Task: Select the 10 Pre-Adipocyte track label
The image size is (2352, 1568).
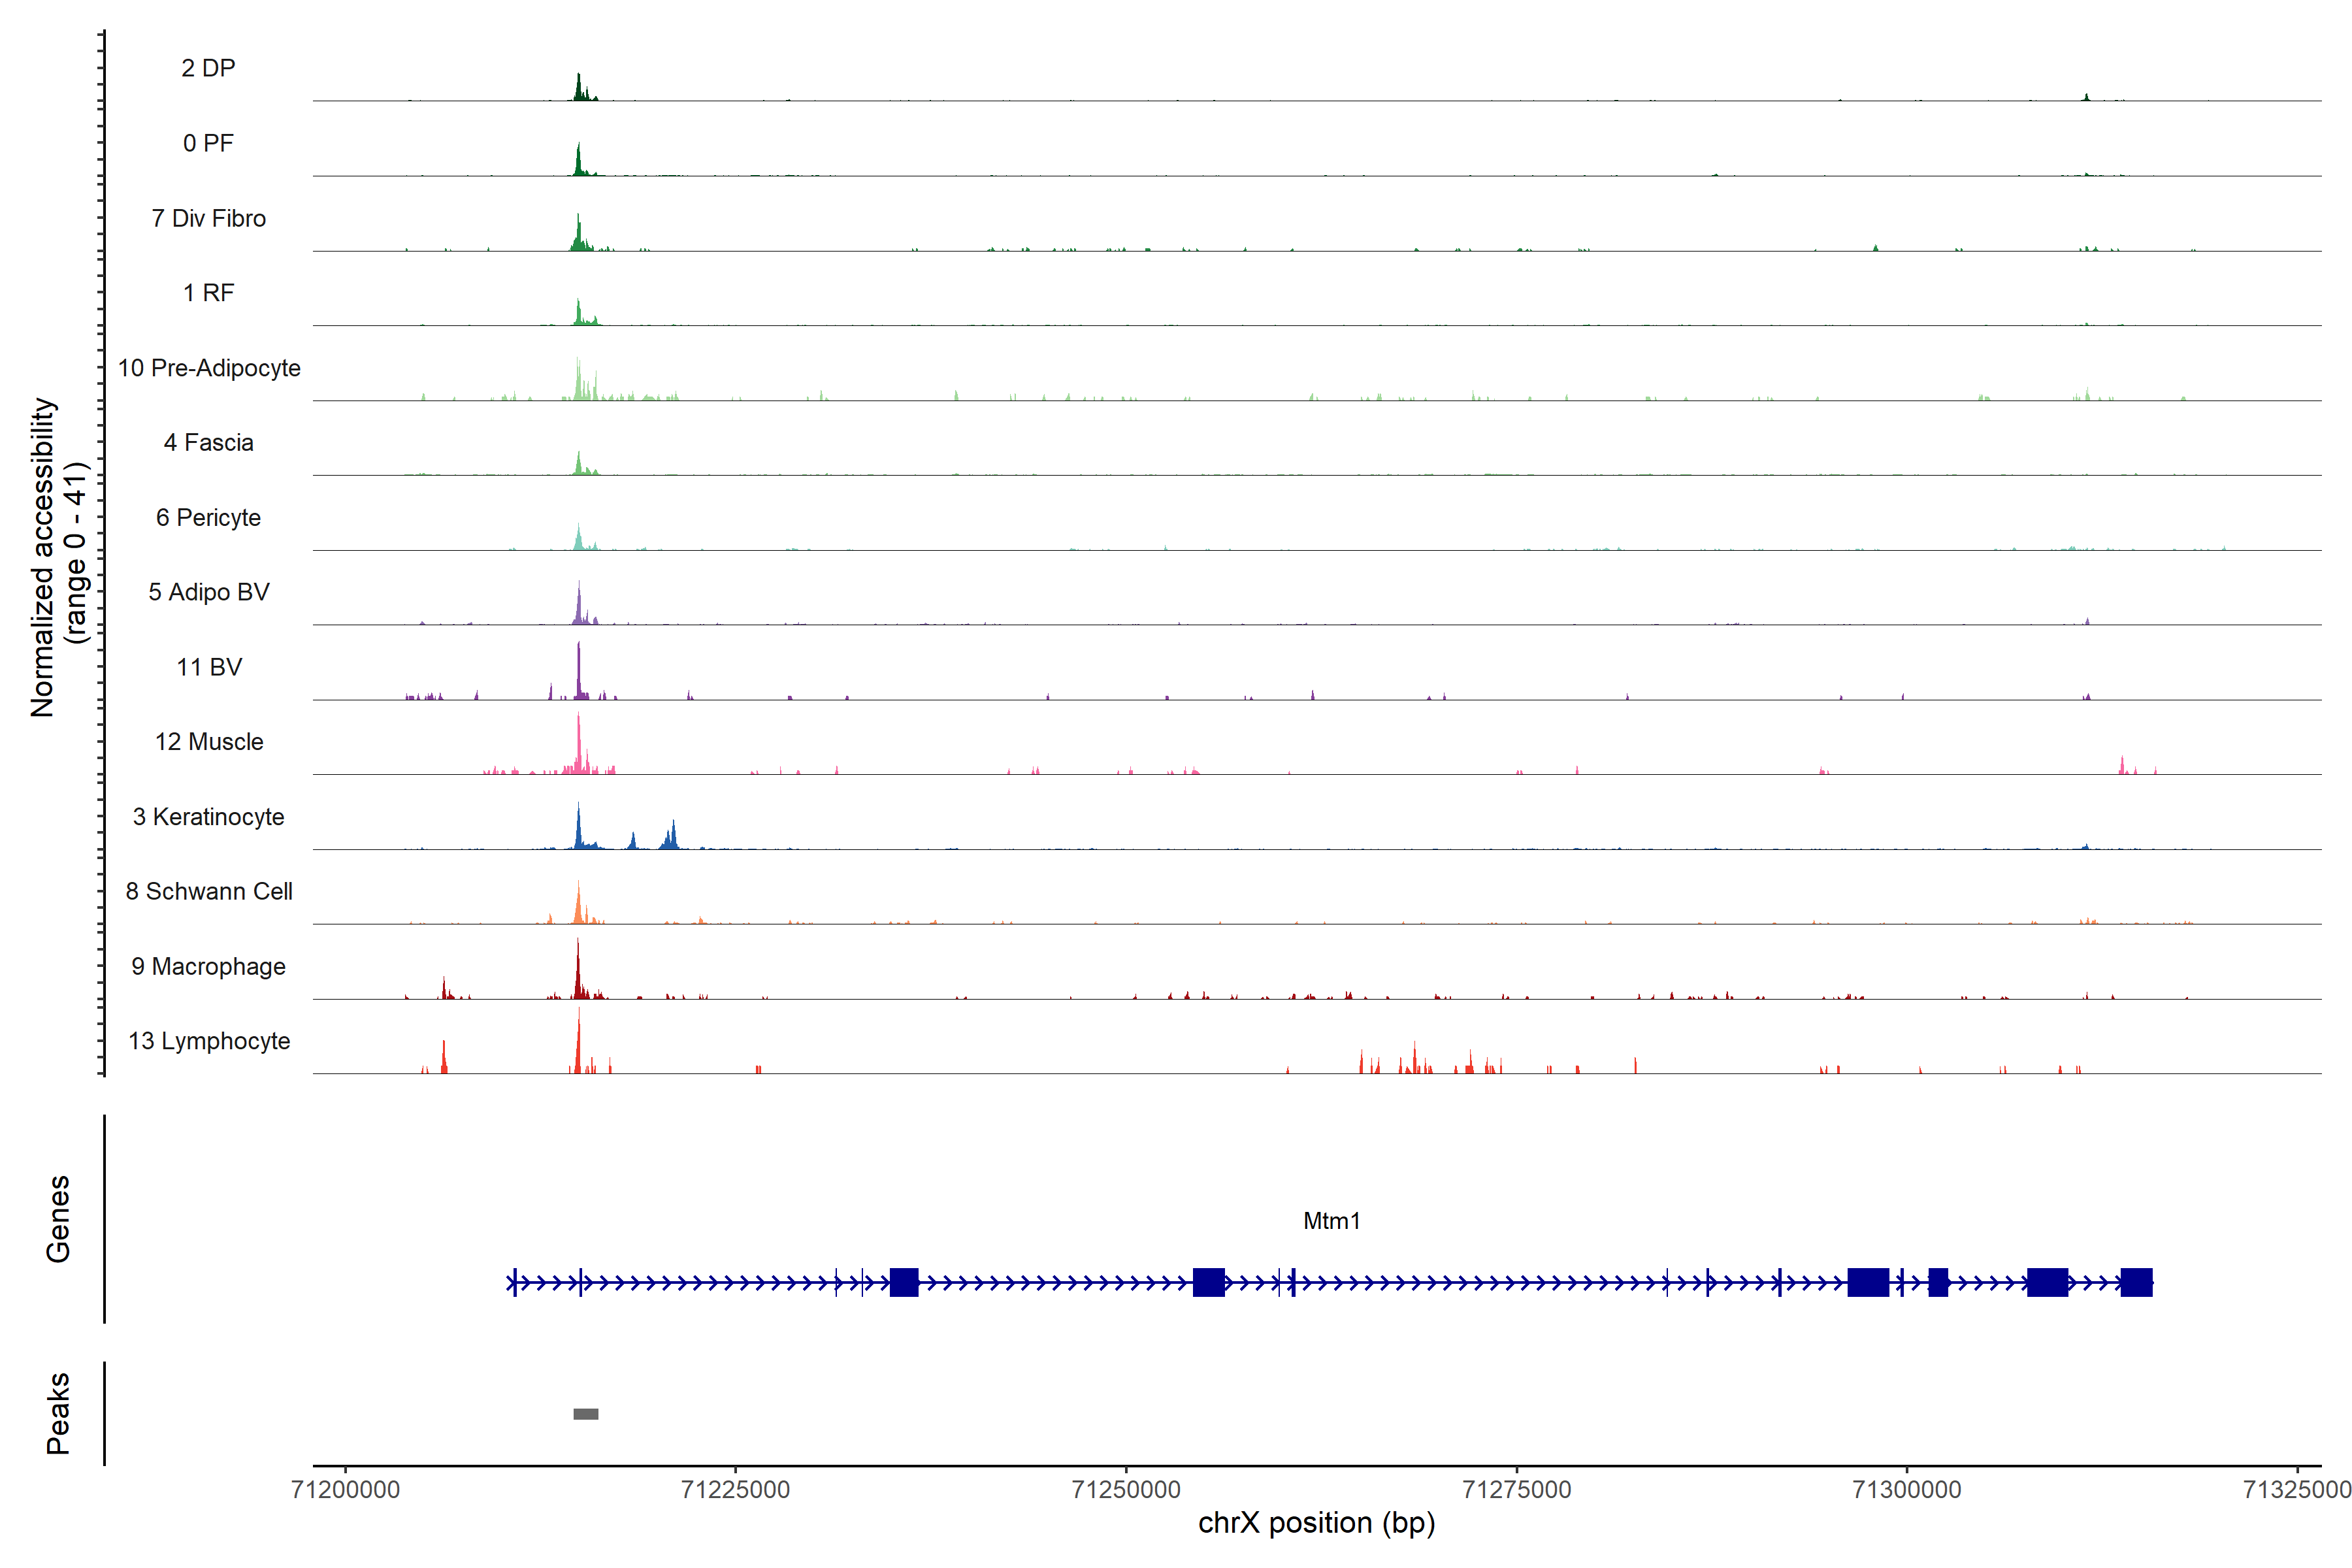Action: point(209,368)
